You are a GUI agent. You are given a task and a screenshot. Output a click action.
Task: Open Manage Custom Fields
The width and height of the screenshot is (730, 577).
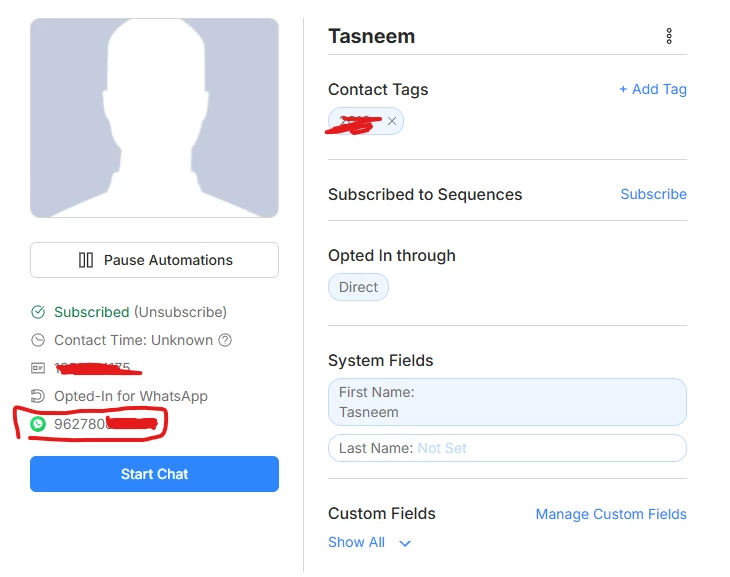(611, 514)
